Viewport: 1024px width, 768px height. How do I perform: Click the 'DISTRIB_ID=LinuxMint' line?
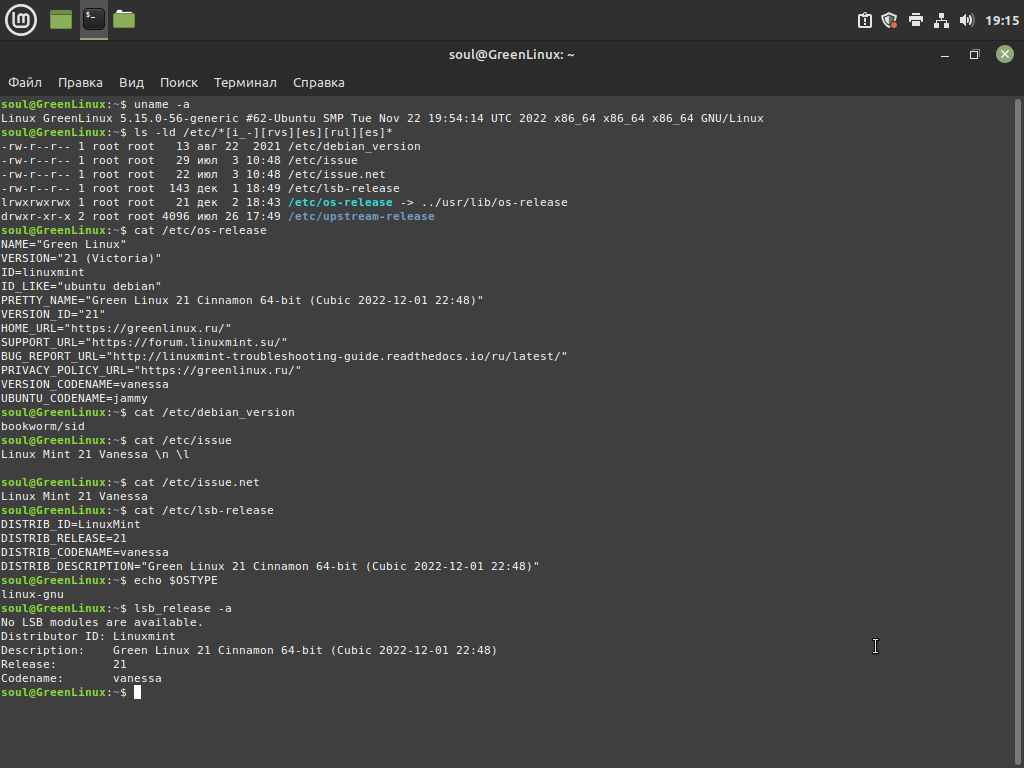click(71, 524)
